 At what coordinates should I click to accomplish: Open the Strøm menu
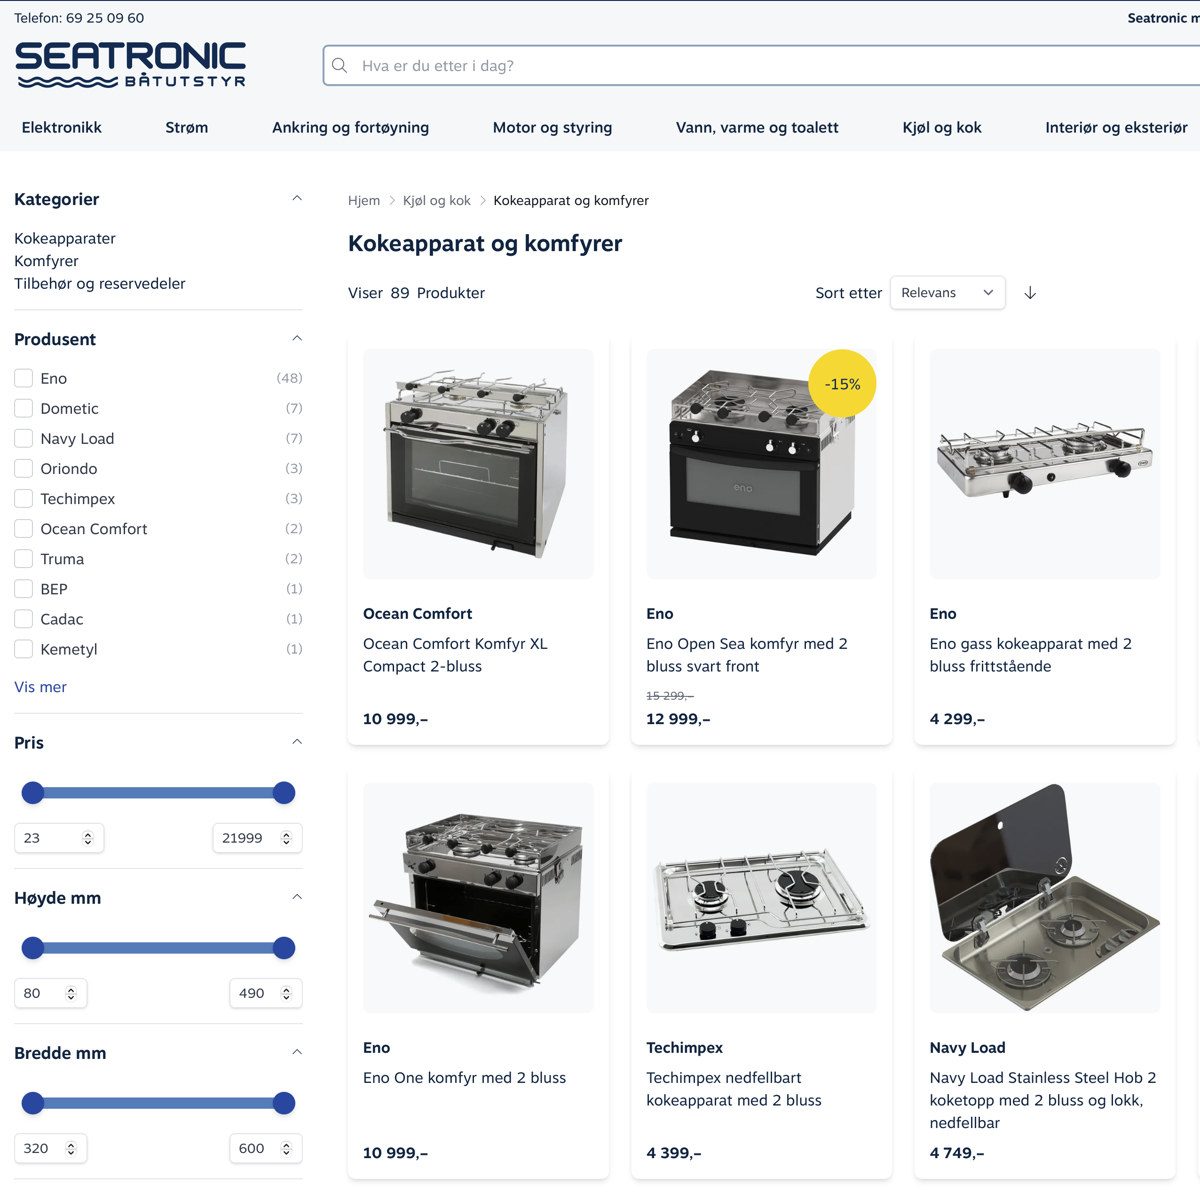click(x=187, y=127)
